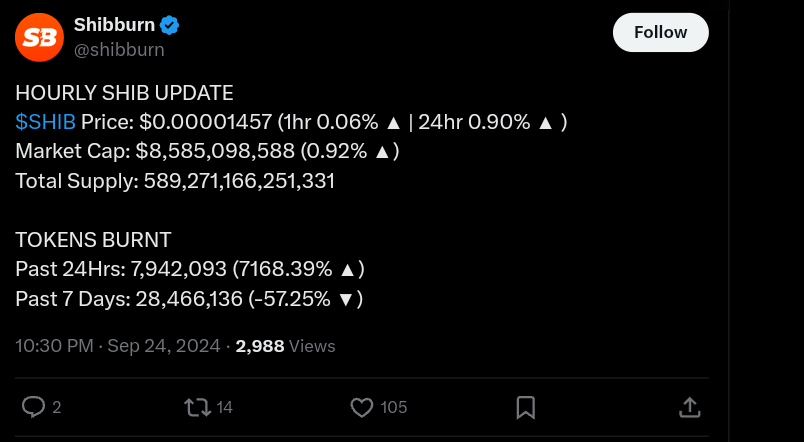Screen dimensions: 804x442
Task: Like the tweet with the heart icon
Action: click(361, 407)
